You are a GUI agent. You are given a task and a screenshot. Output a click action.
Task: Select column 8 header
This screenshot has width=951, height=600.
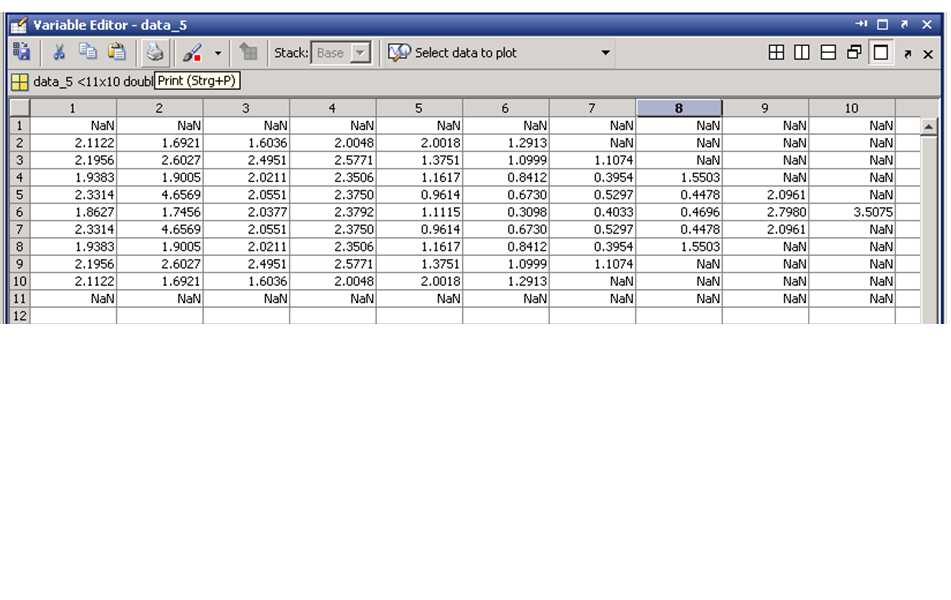[679, 108]
